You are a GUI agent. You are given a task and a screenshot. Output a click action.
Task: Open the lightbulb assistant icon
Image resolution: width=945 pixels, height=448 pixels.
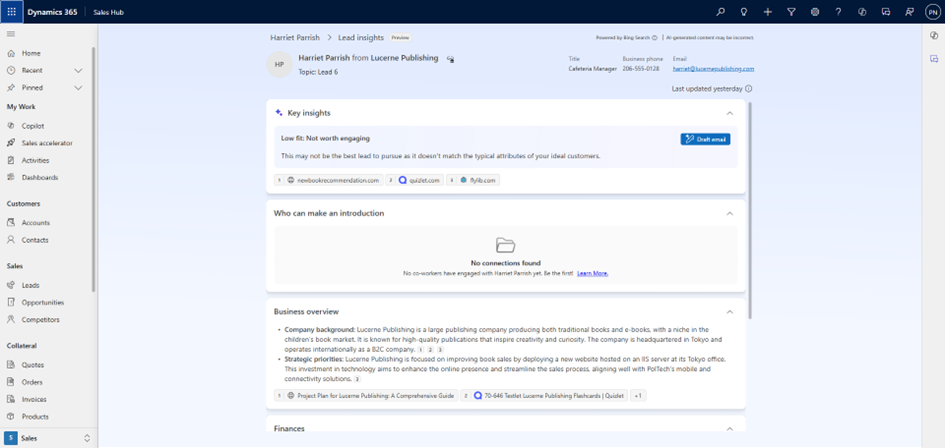[744, 11]
